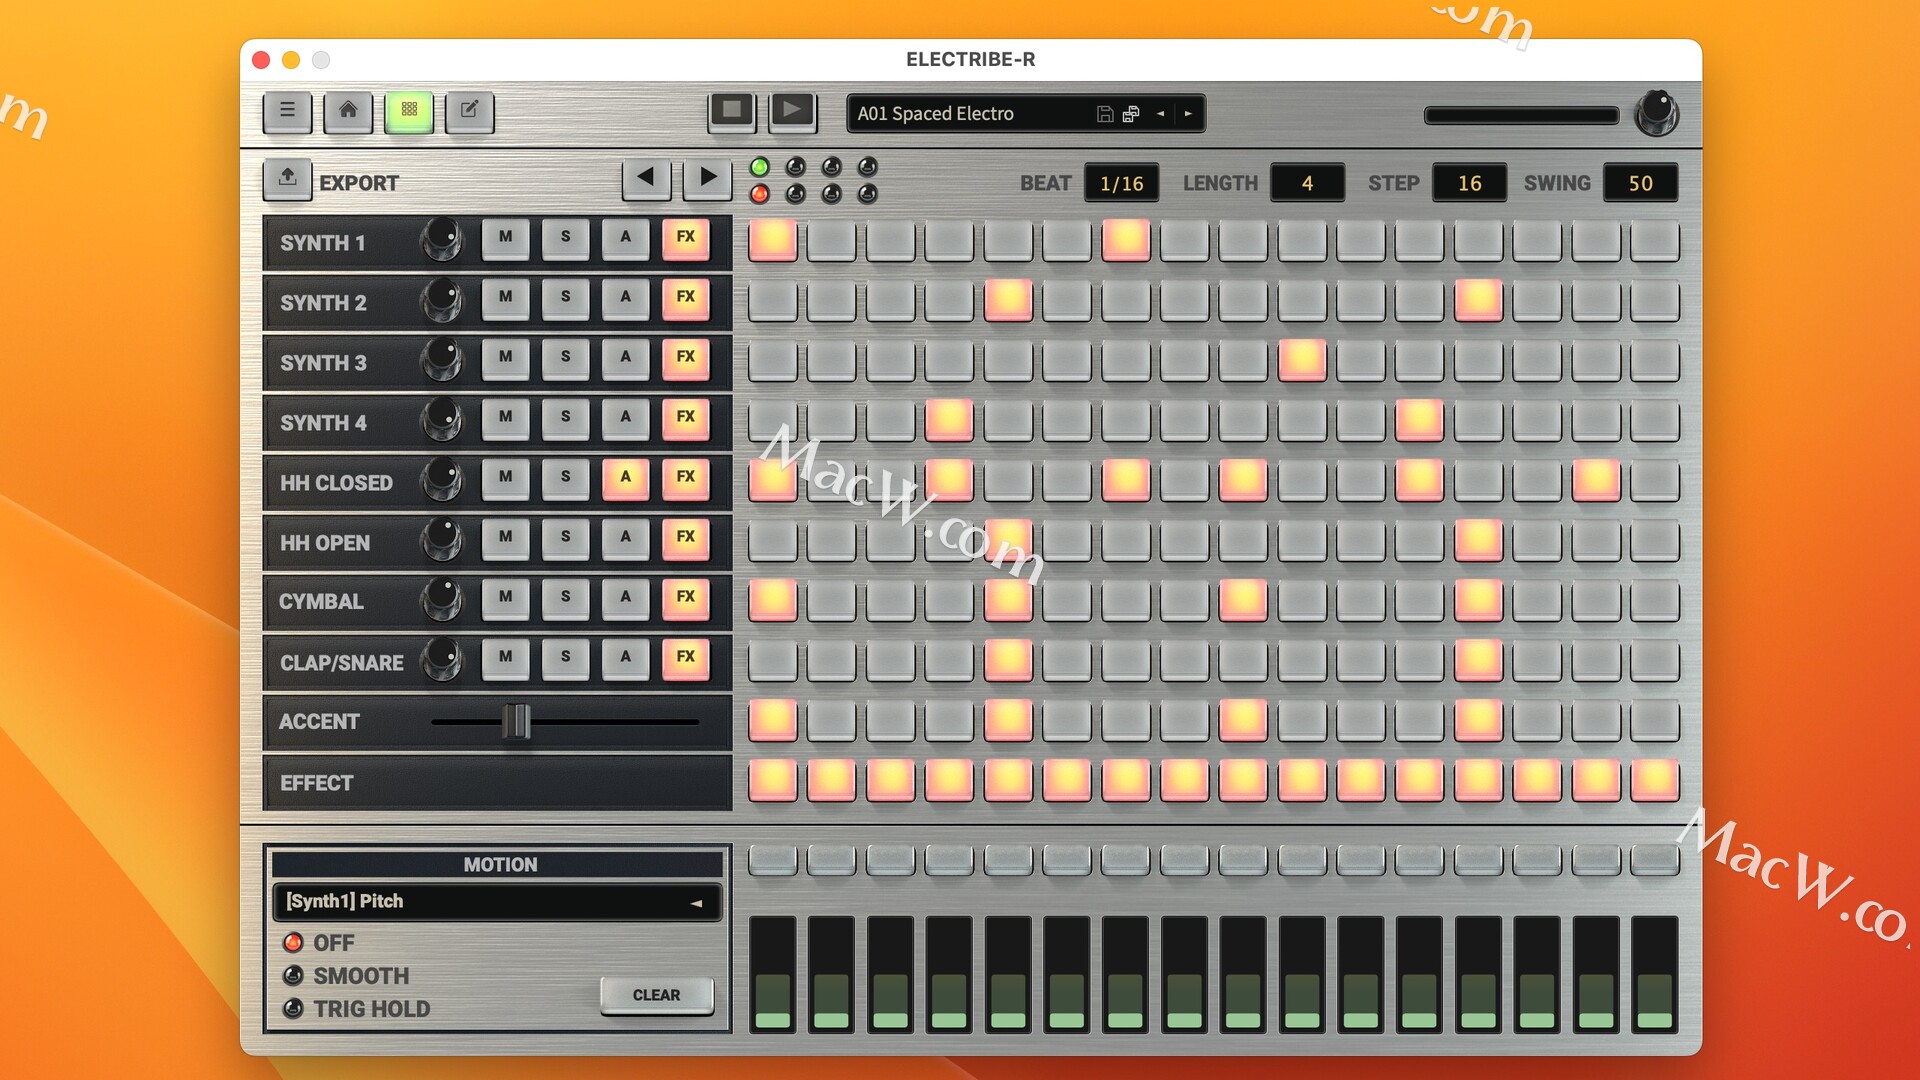Screen dimensions: 1920x1080
Task: Open the SWING value field
Action: (1640, 184)
